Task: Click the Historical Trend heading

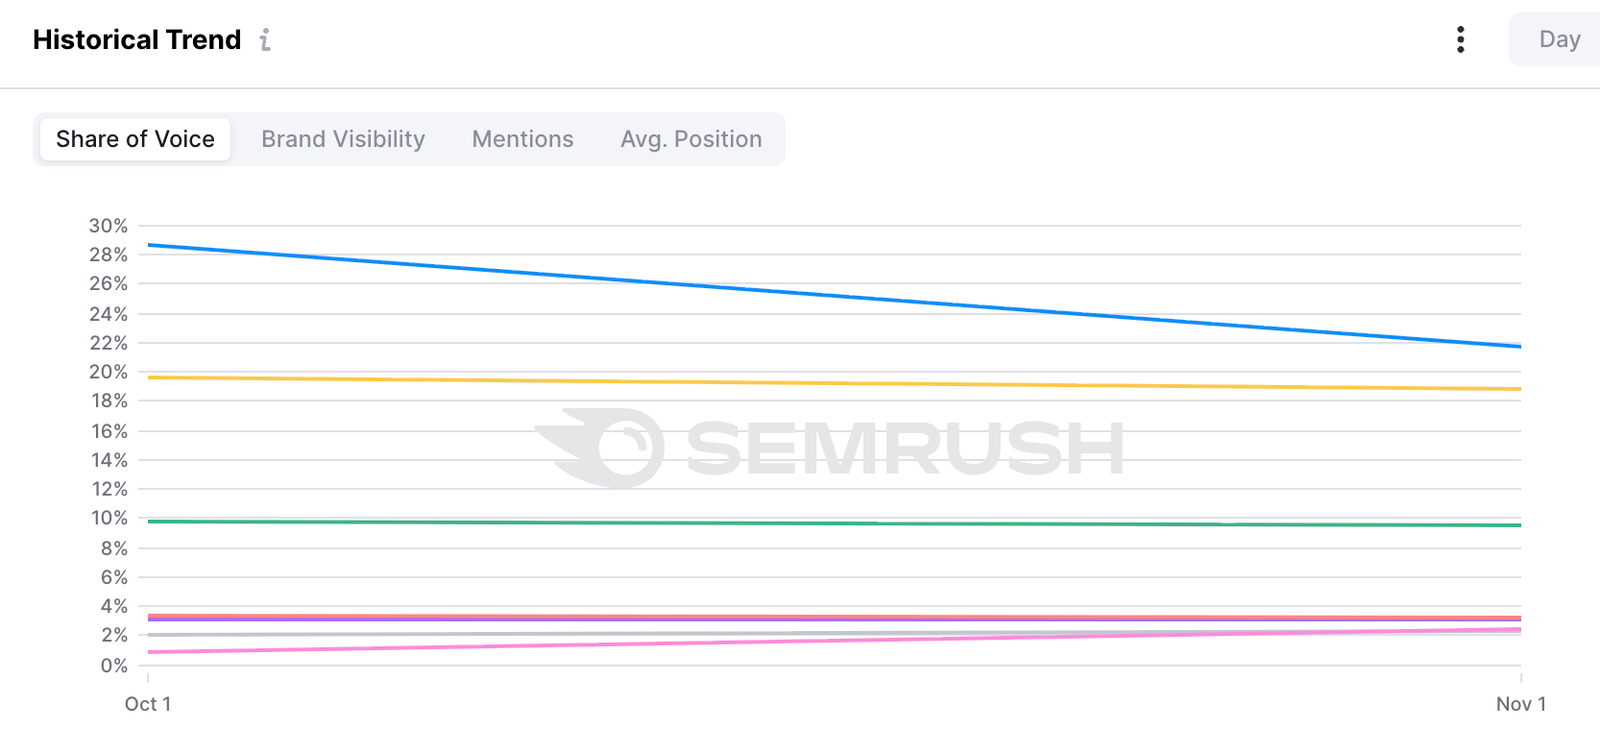Action: click(x=136, y=39)
